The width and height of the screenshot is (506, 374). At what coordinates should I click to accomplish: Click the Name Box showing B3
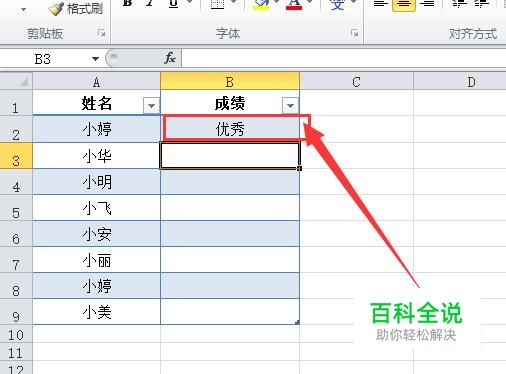pos(43,59)
